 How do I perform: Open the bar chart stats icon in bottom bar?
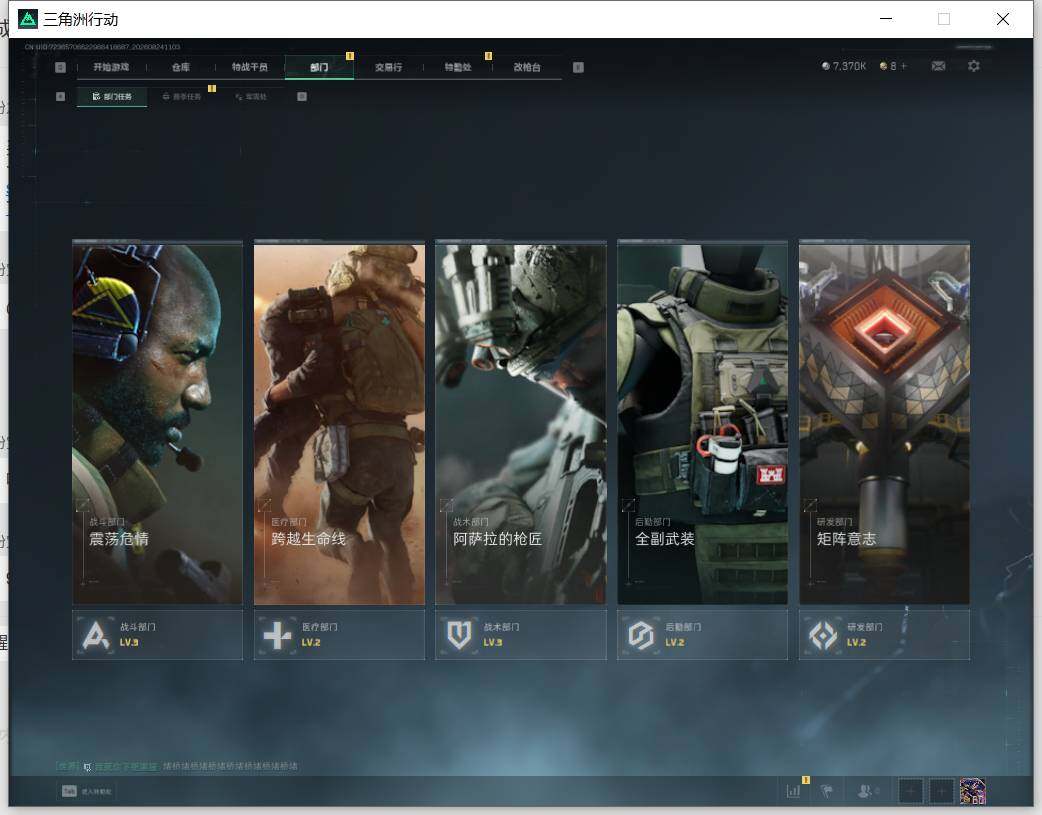click(793, 791)
